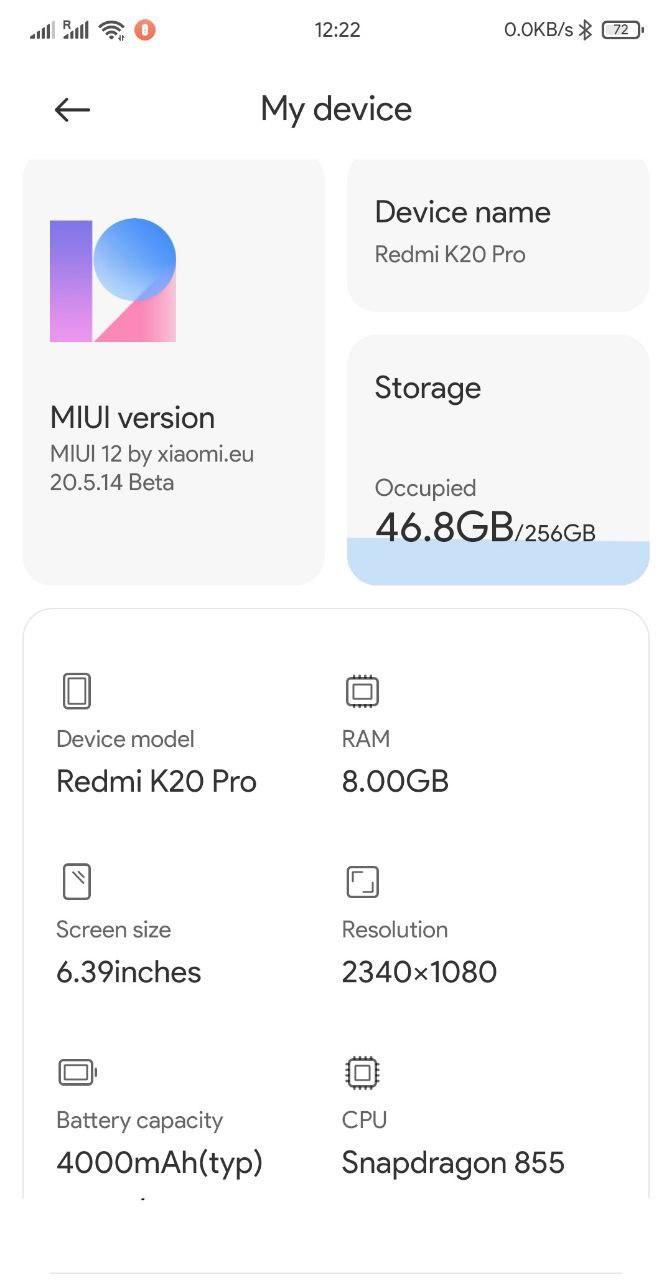The height and width of the screenshot is (1280, 672).
Task: Tap the 4000mAh battery capacity value
Action: 159,1163
